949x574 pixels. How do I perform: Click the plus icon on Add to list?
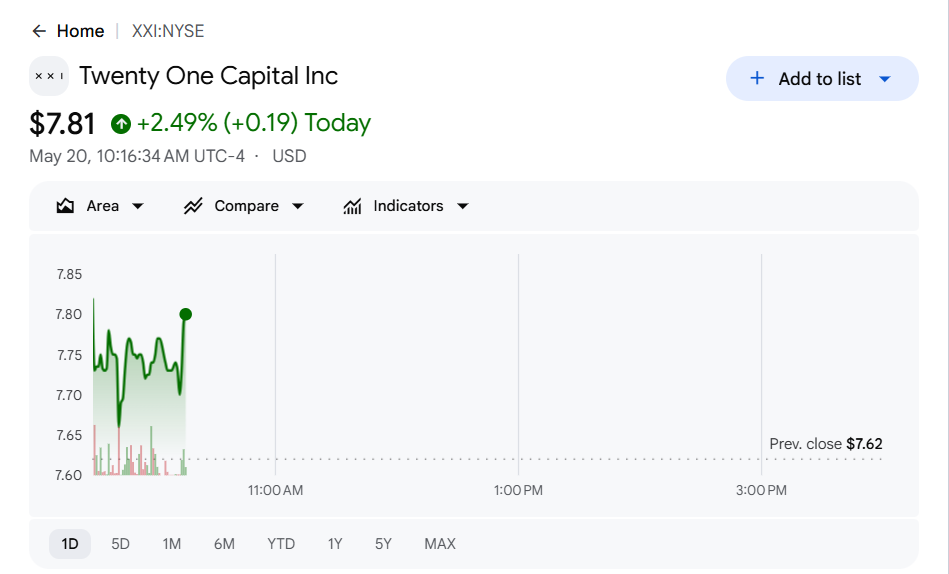[757, 78]
